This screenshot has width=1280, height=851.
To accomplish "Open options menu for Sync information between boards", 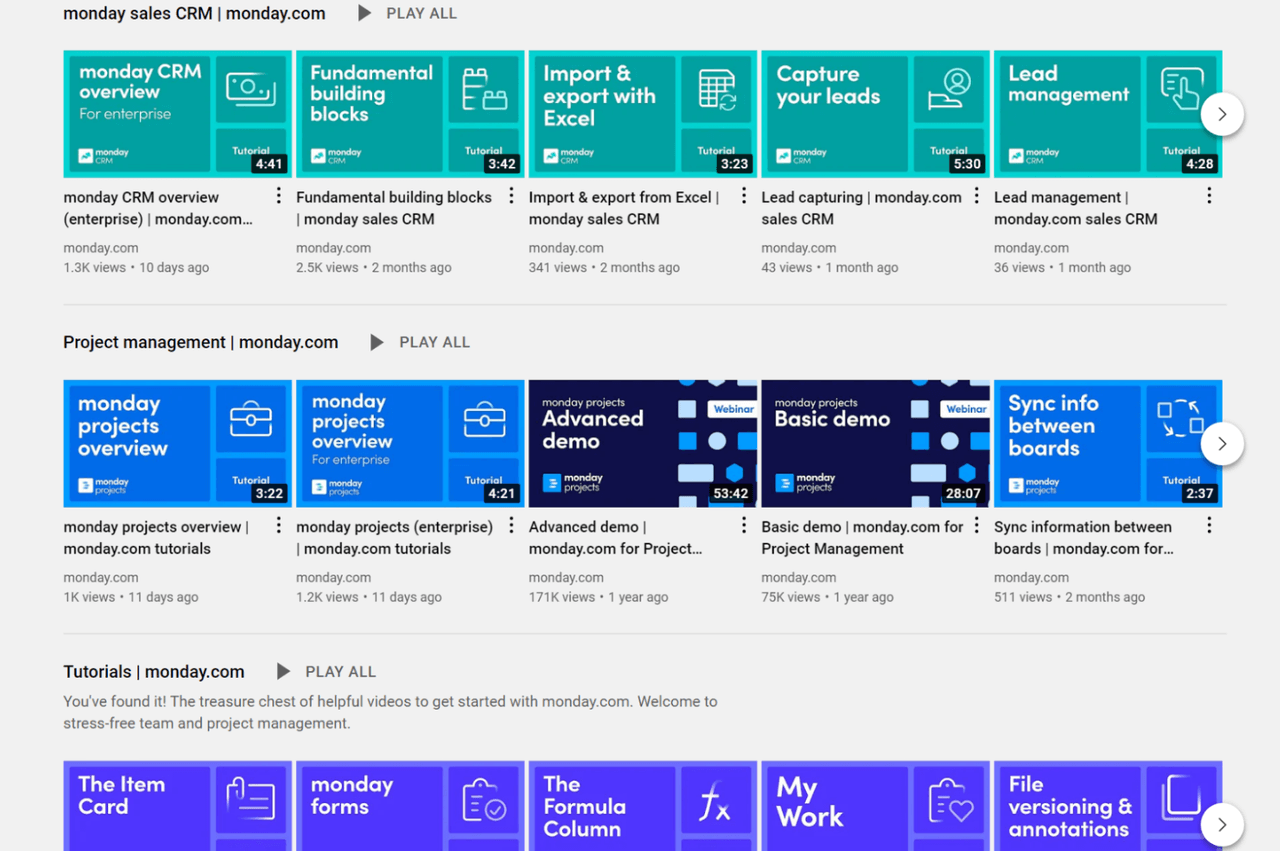I will 1209,525.
